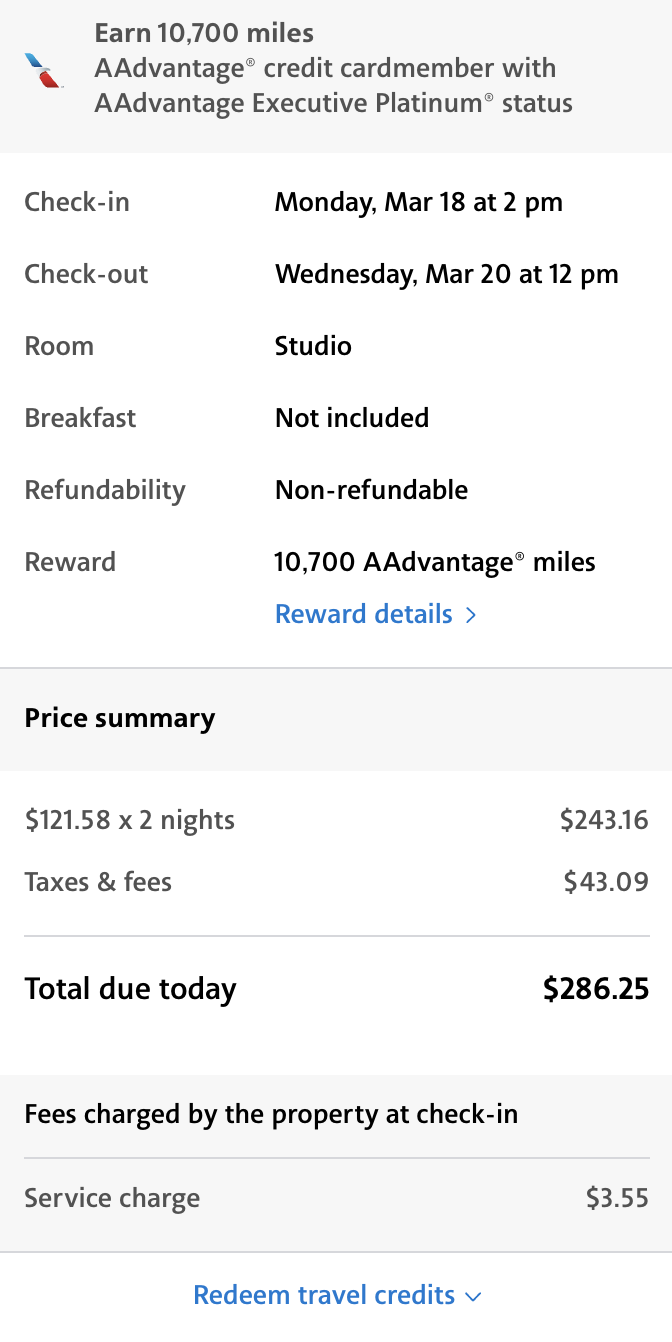
Task: Click the down chevron after Redeem travel credits
Action: click(474, 1297)
